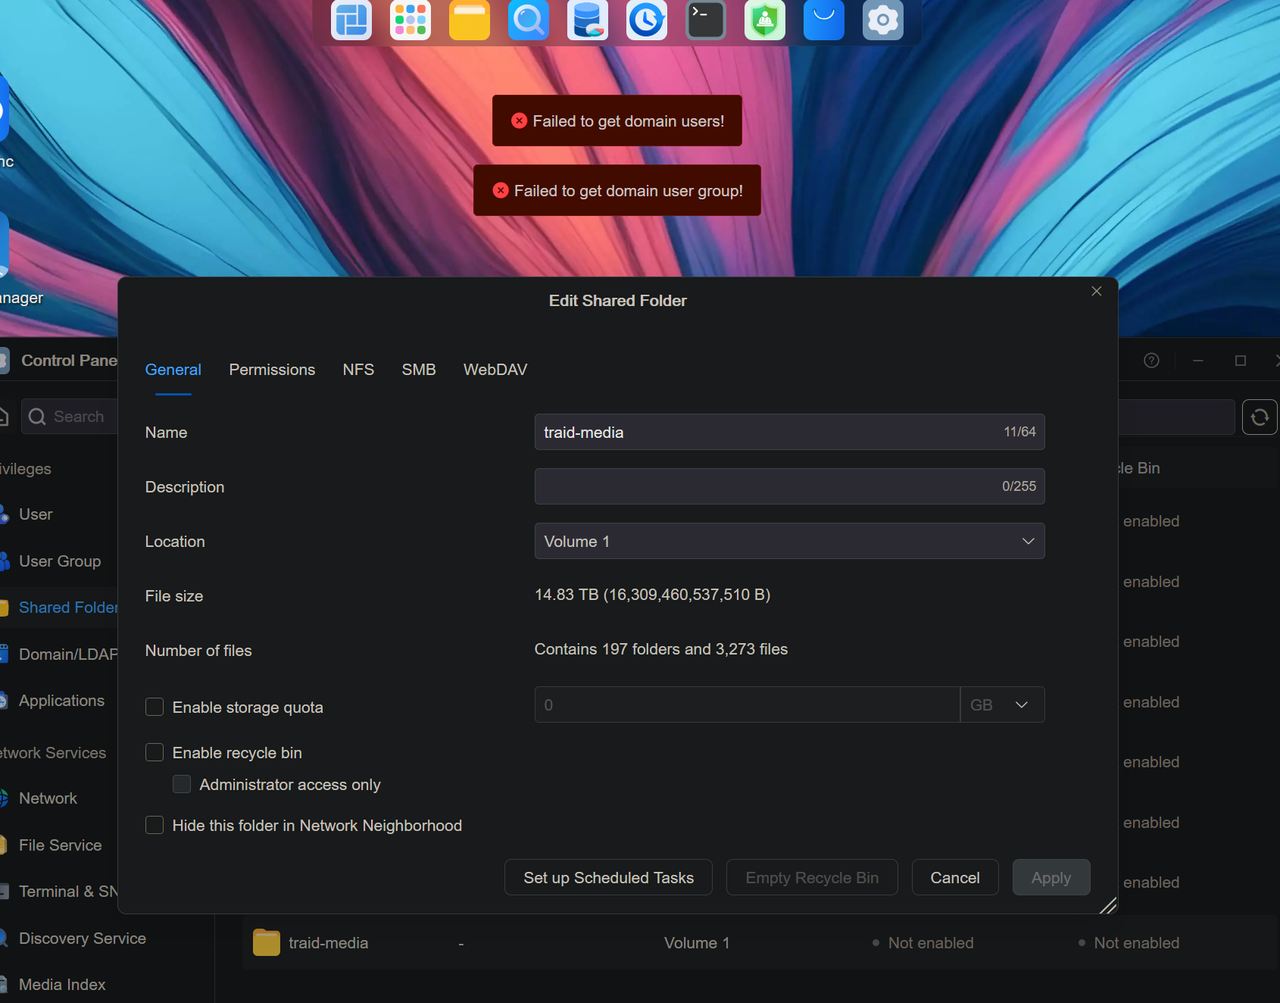The width and height of the screenshot is (1280, 1003).
Task: Select the WebDAV tab
Action: (x=495, y=369)
